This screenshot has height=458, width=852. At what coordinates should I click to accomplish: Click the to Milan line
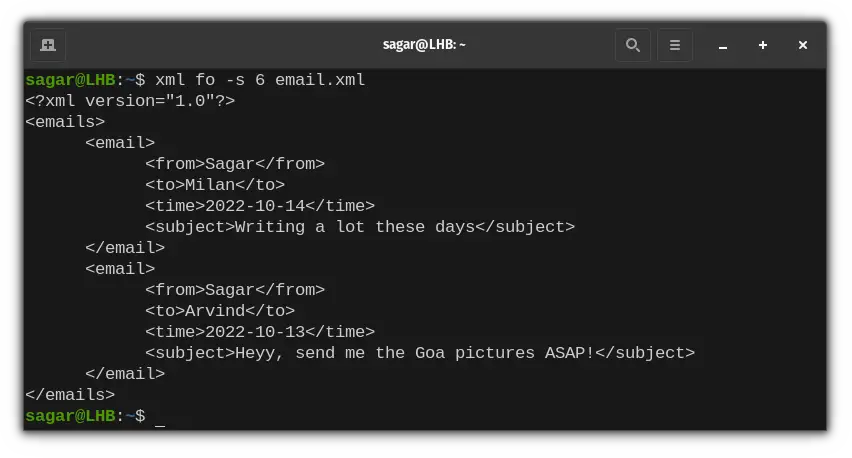(215, 185)
